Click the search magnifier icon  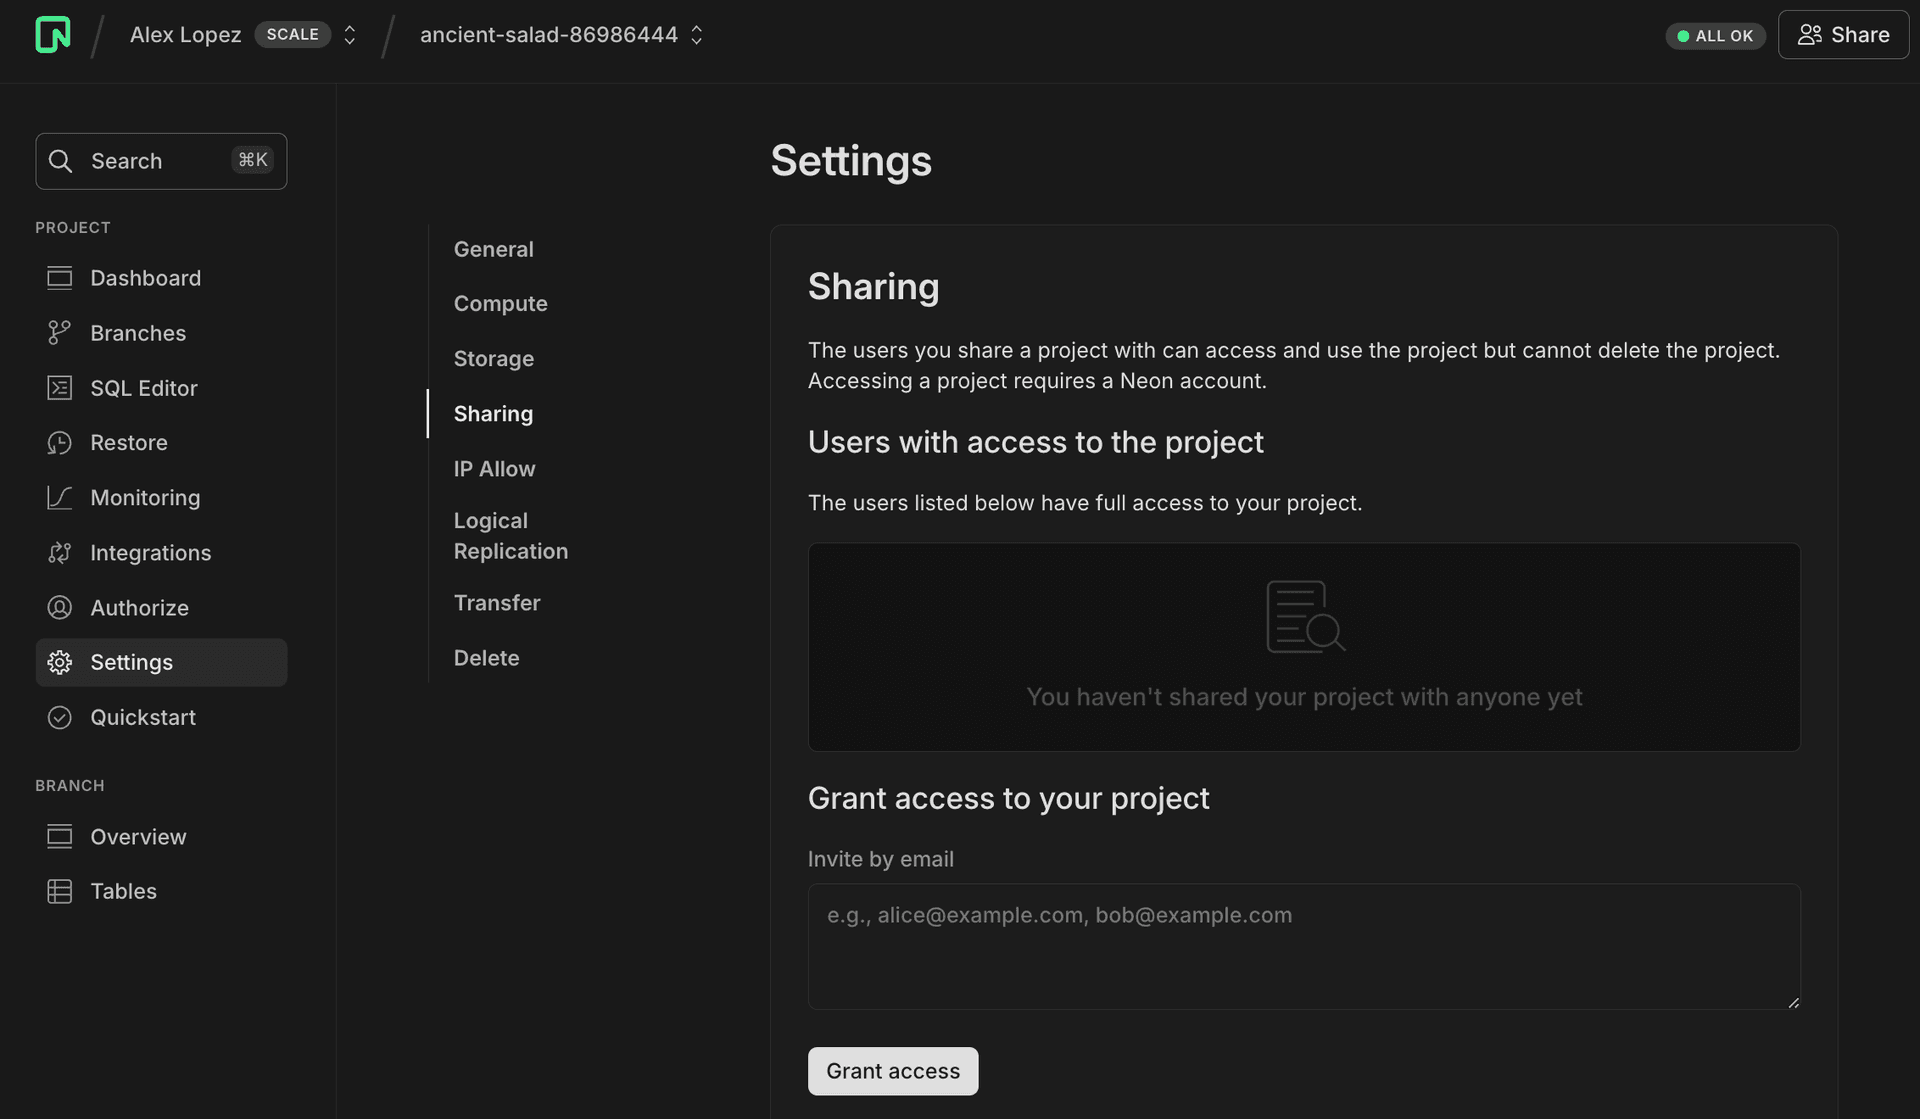[x=60, y=161]
